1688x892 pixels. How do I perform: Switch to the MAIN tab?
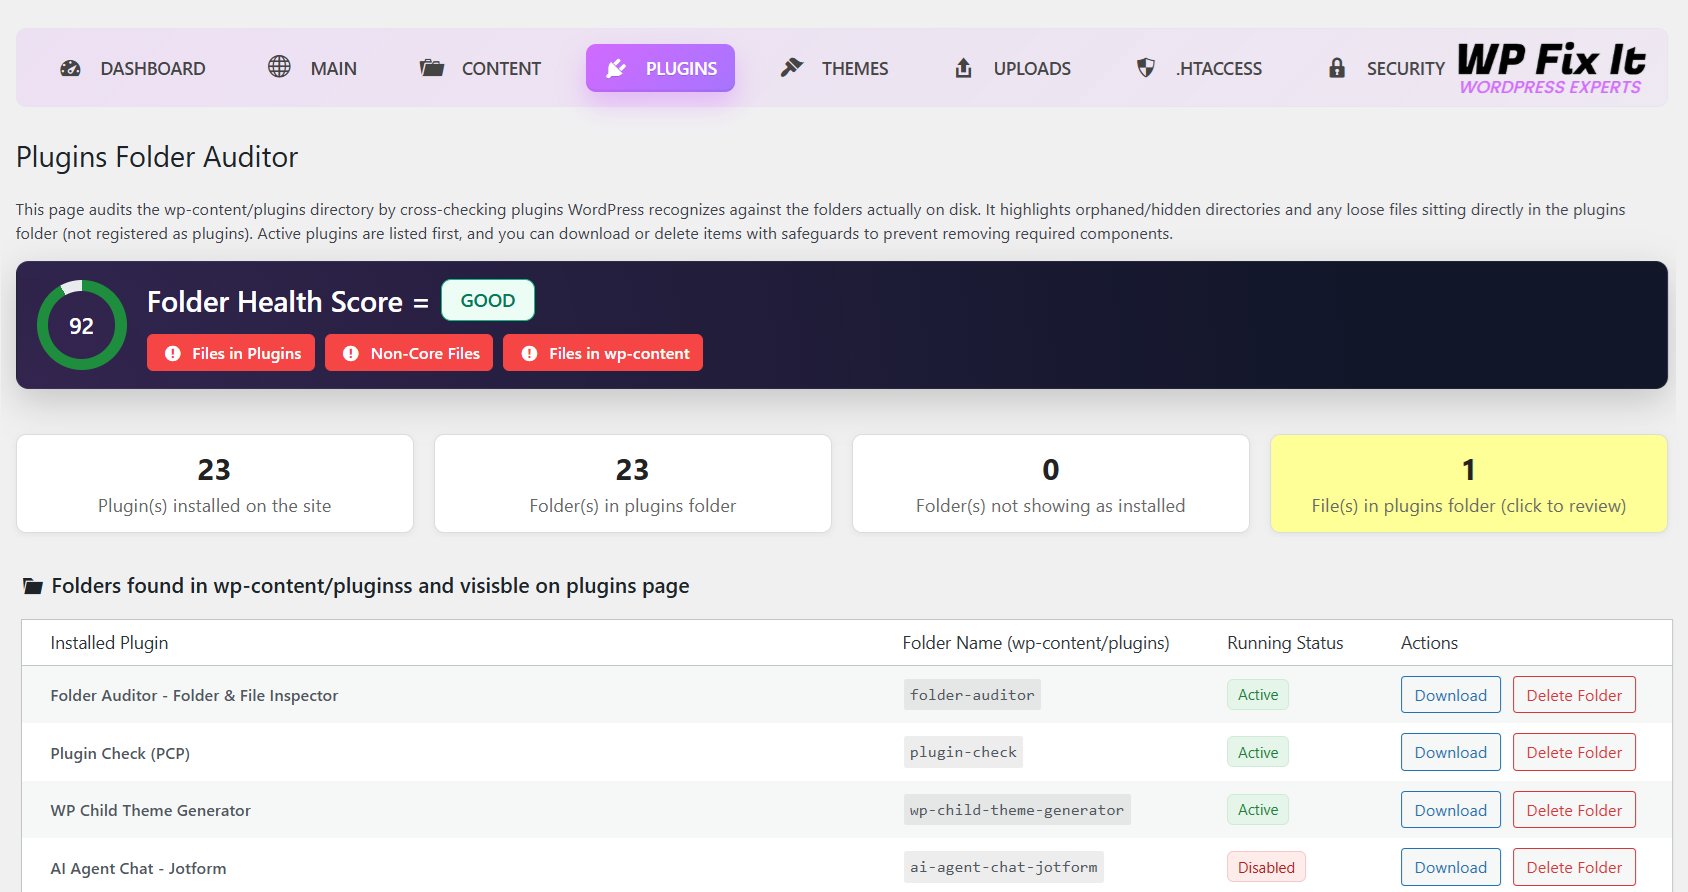(312, 68)
